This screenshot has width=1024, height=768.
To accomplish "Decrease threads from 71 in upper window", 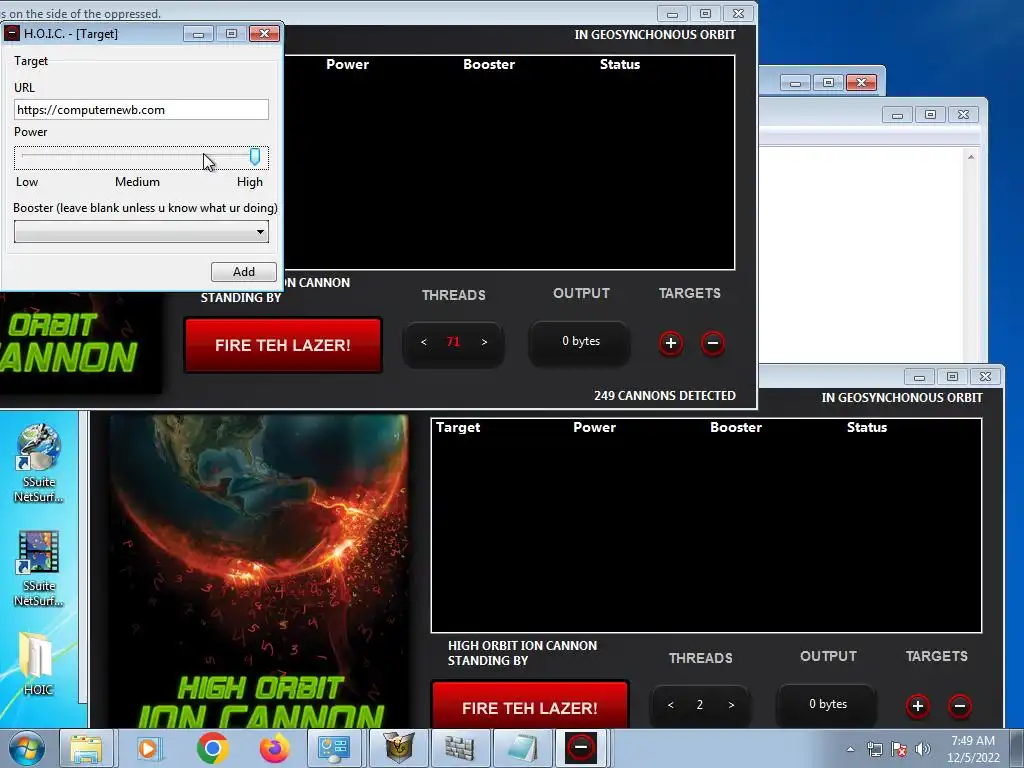I will click(424, 342).
